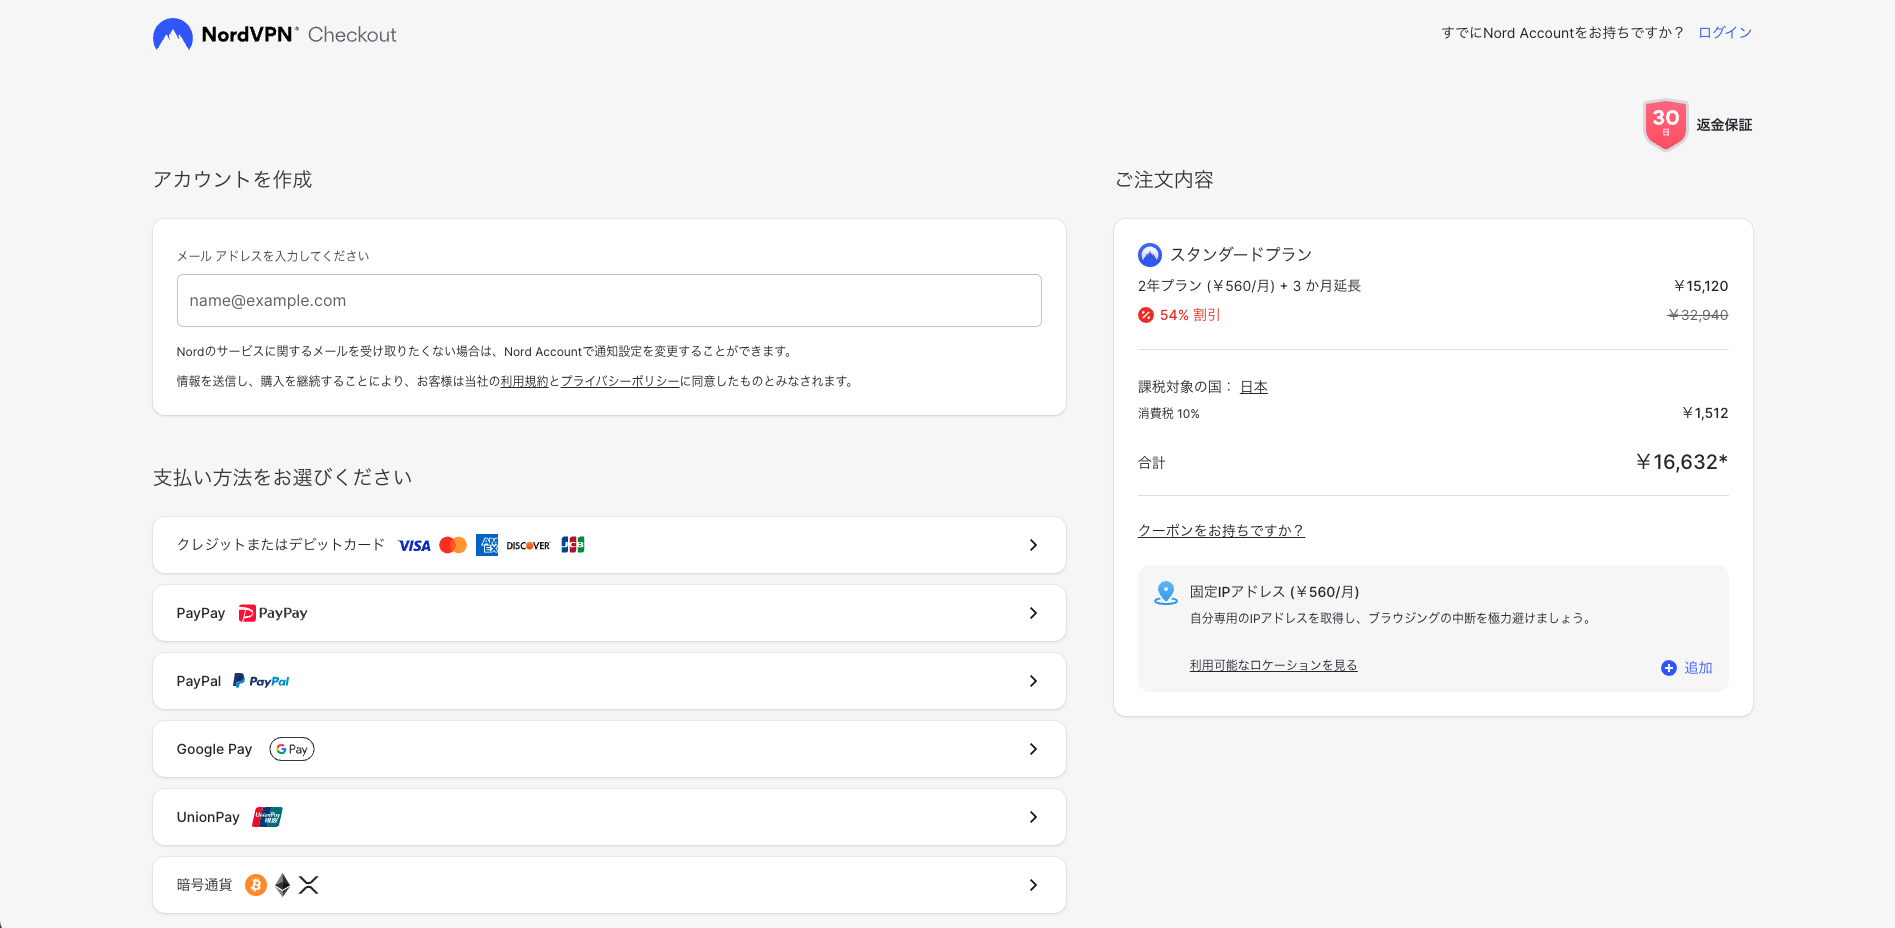This screenshot has height=928, width=1895.
Task: Click the 合計 label
Action: click(x=1152, y=463)
